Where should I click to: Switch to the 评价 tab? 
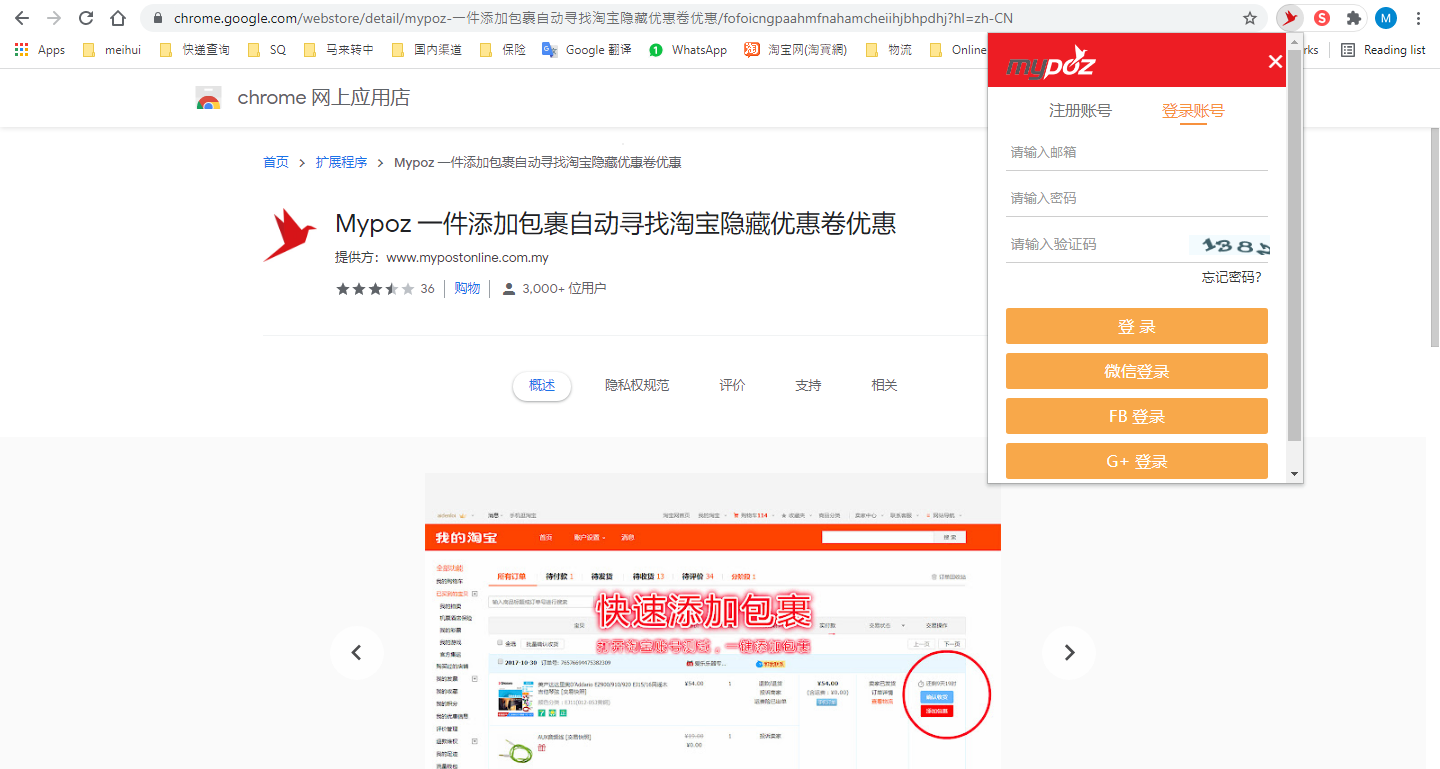click(732, 386)
